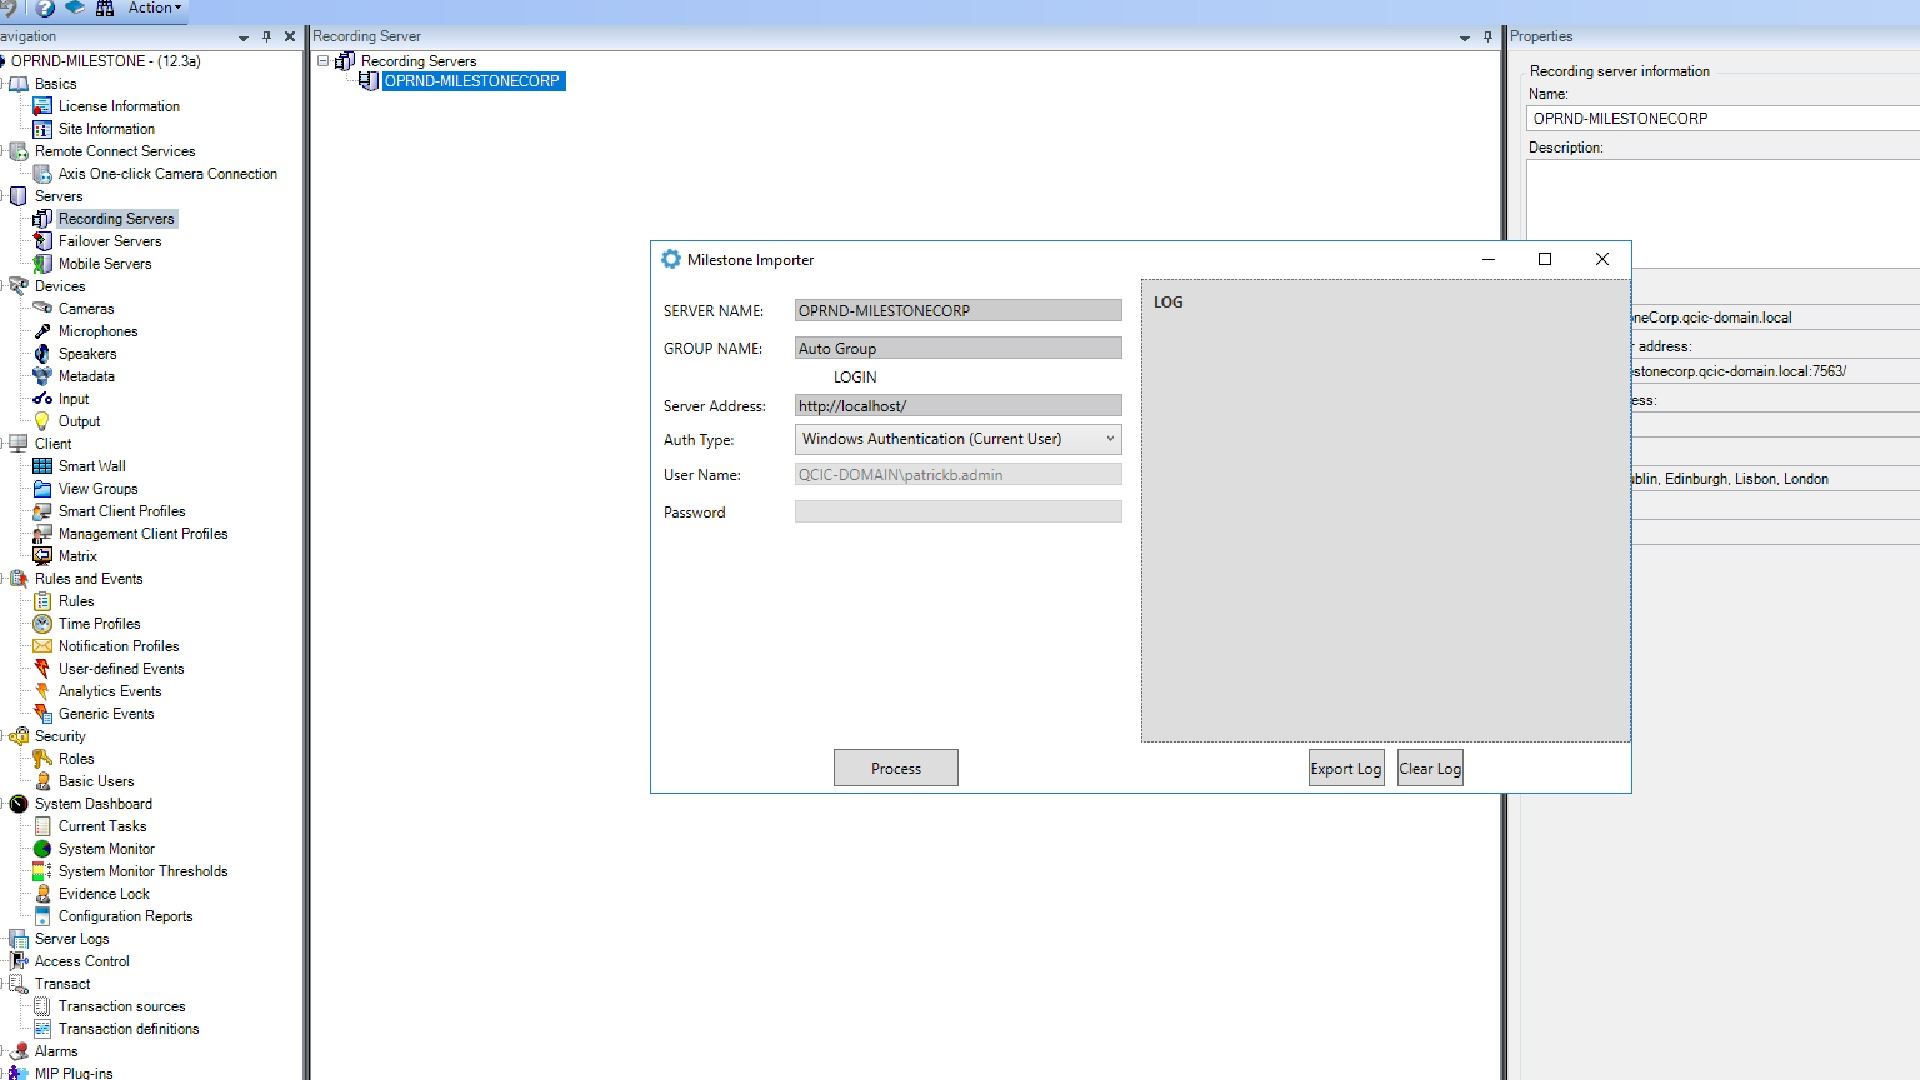This screenshot has height=1080, width=1920.
Task: Open the View Groups icon
Action: (x=42, y=489)
